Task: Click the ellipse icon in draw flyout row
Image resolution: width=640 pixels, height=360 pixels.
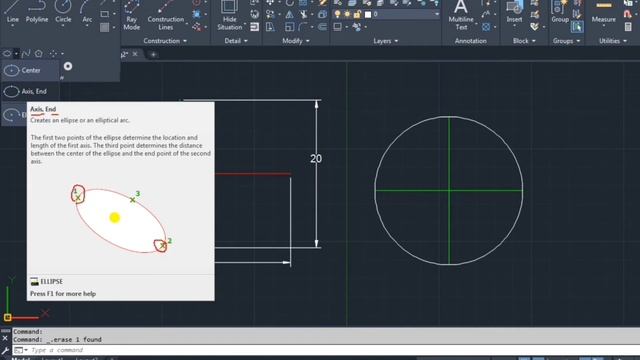Action: click(7, 53)
